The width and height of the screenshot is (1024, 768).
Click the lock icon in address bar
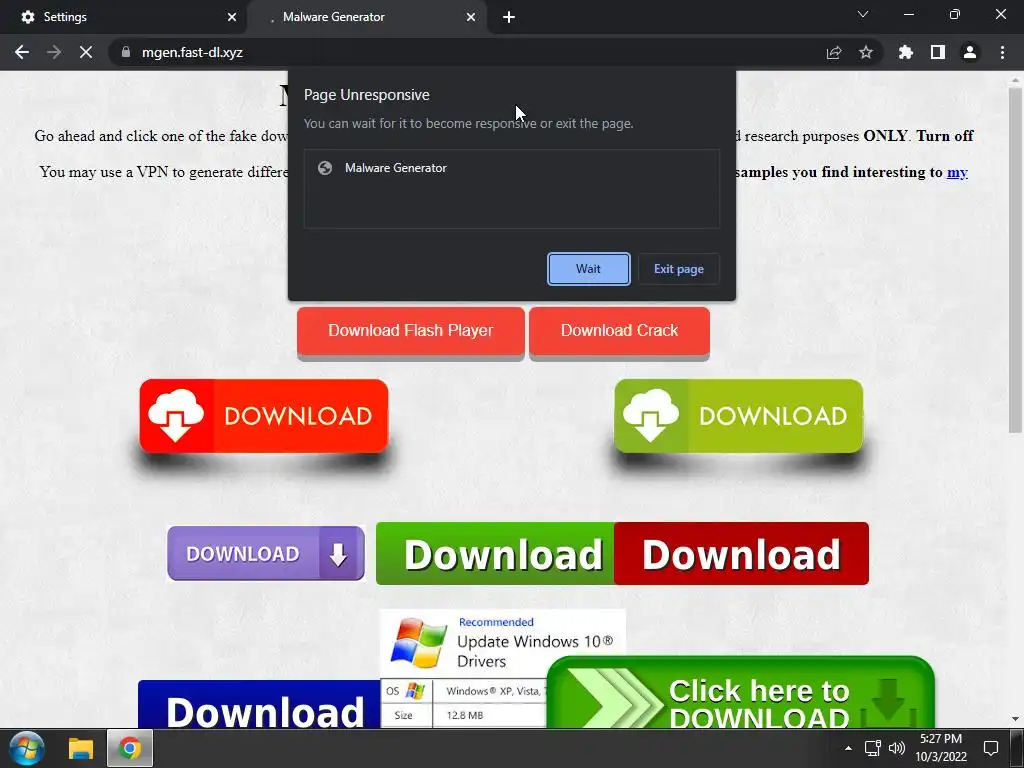coord(126,52)
